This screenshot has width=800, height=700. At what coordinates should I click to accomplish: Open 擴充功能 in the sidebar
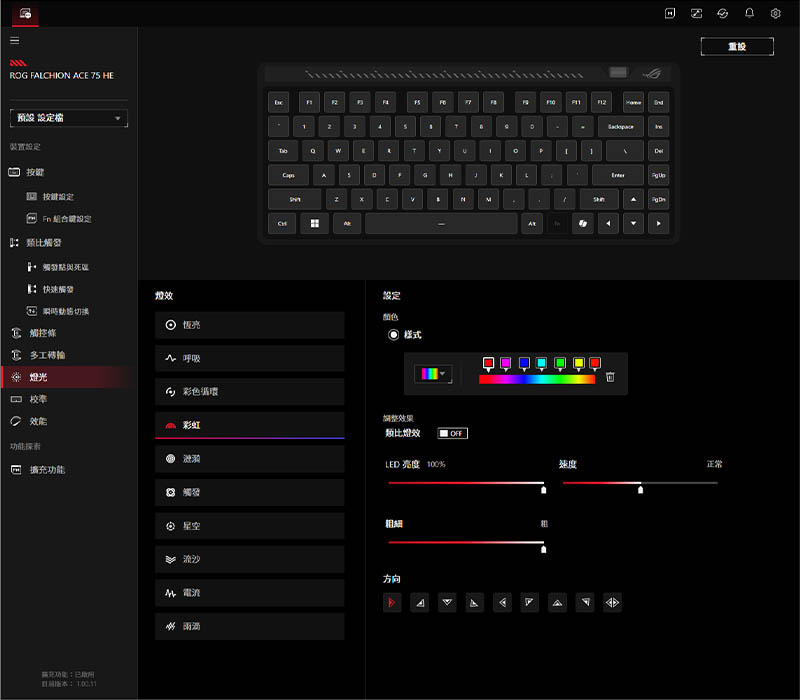pos(47,469)
